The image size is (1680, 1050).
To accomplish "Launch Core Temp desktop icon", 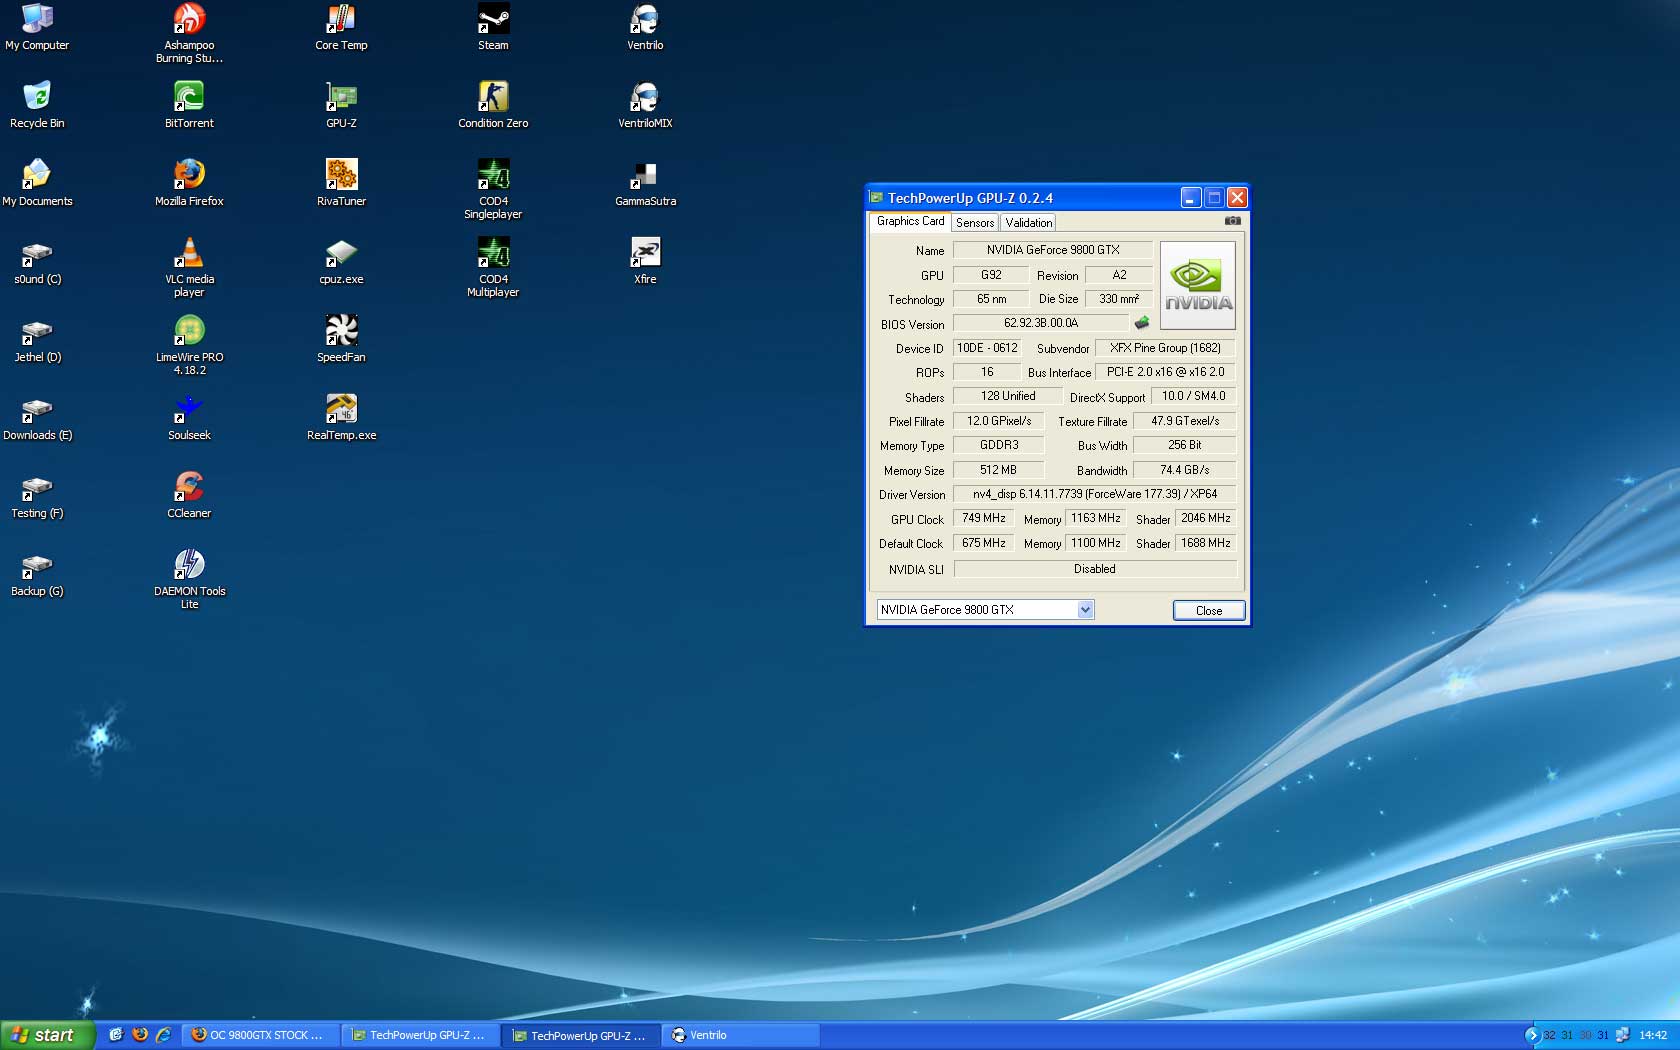I will pos(341,27).
